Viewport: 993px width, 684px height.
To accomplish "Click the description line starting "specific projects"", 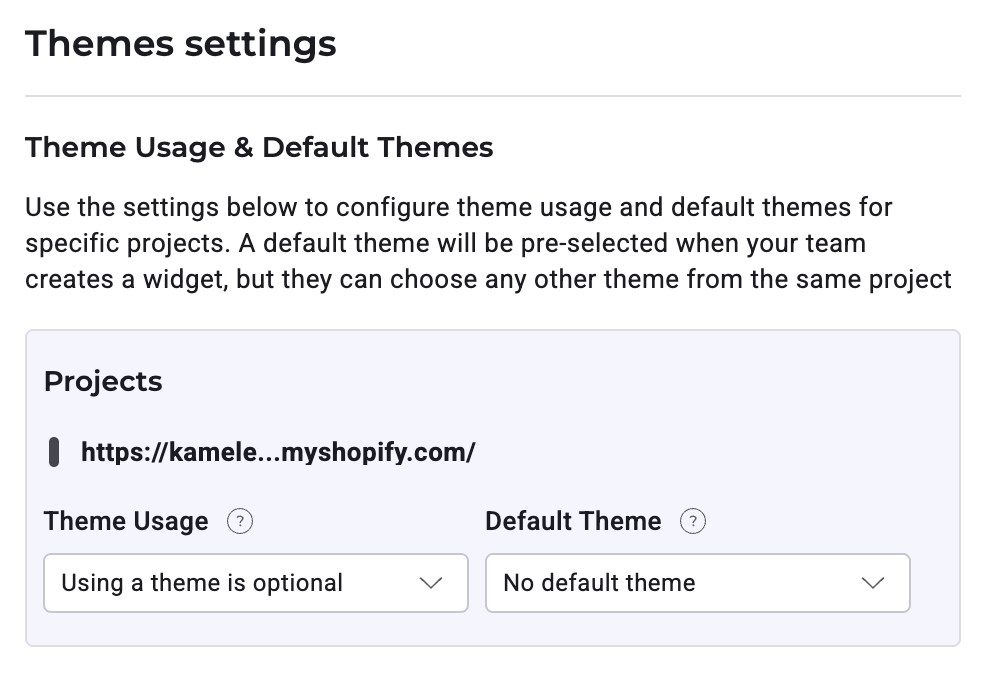I will click(x=445, y=243).
